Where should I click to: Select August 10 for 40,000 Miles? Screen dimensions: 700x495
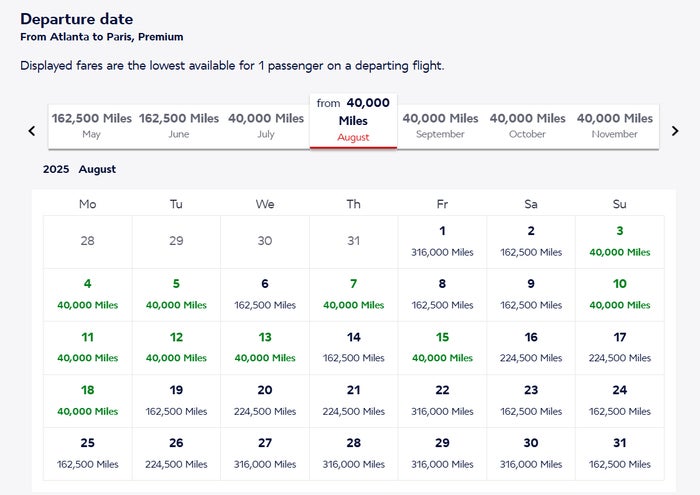click(620, 295)
